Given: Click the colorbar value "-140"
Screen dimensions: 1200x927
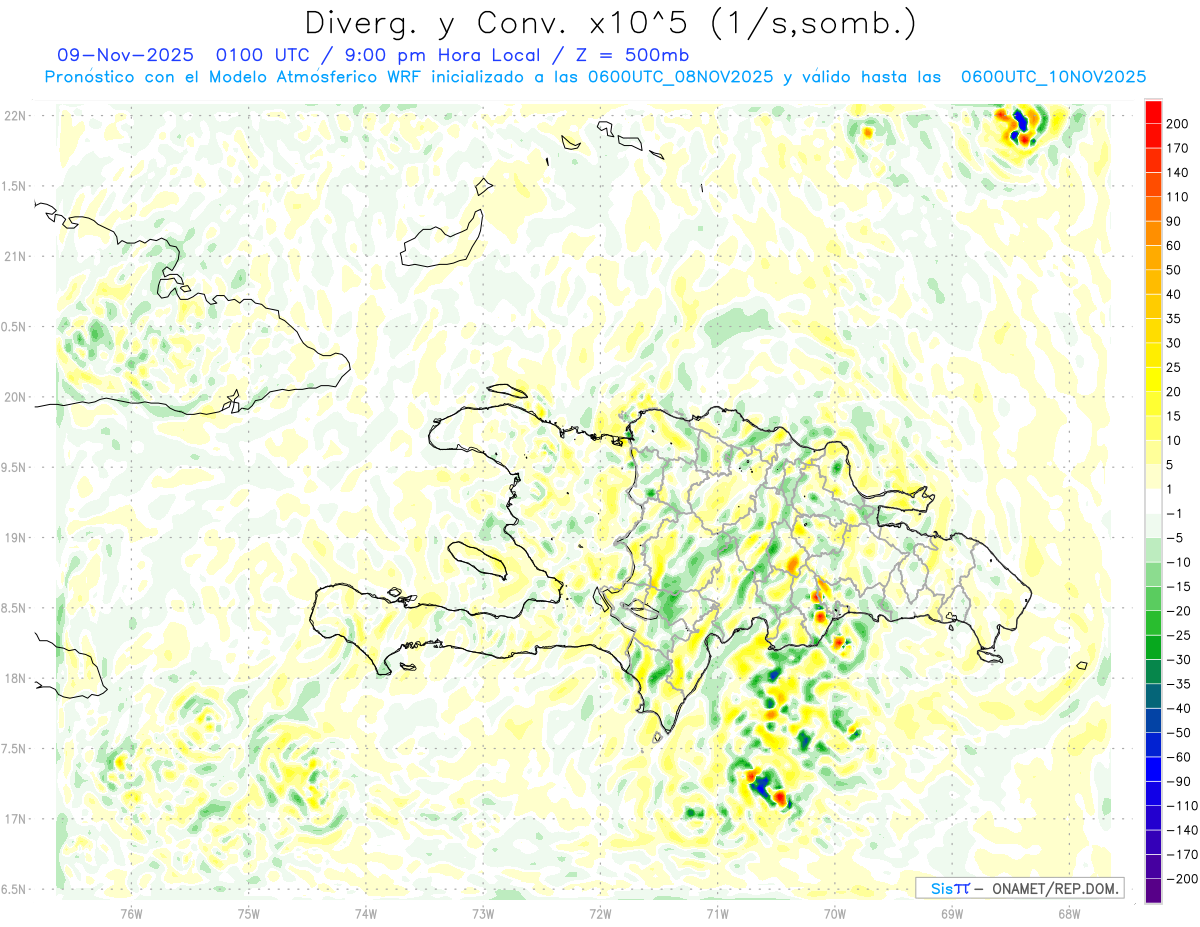Looking at the screenshot, I should pyautogui.click(x=1180, y=831).
